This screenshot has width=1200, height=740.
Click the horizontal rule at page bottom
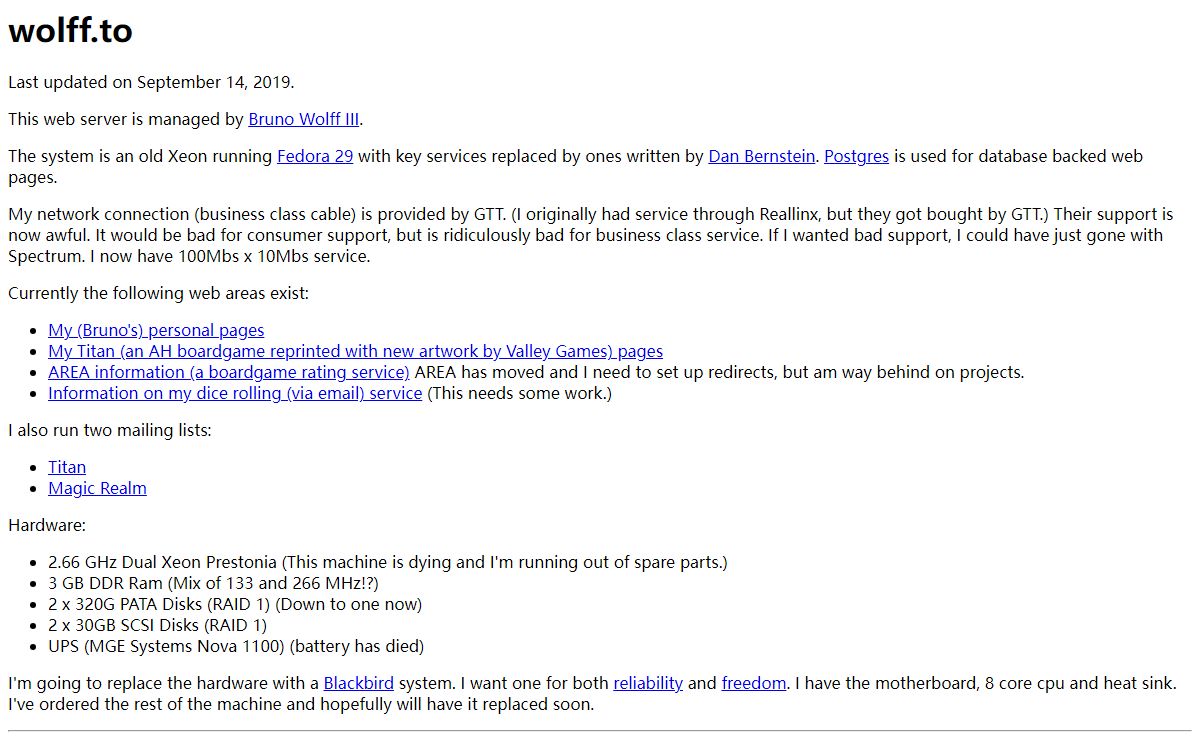point(600,732)
